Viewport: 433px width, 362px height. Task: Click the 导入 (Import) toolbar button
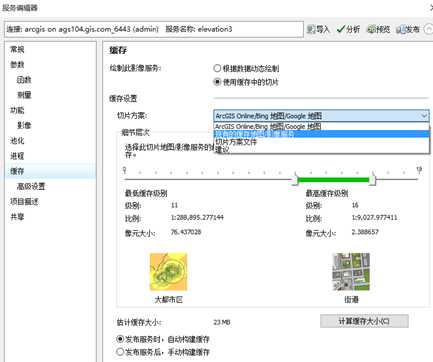(318, 29)
